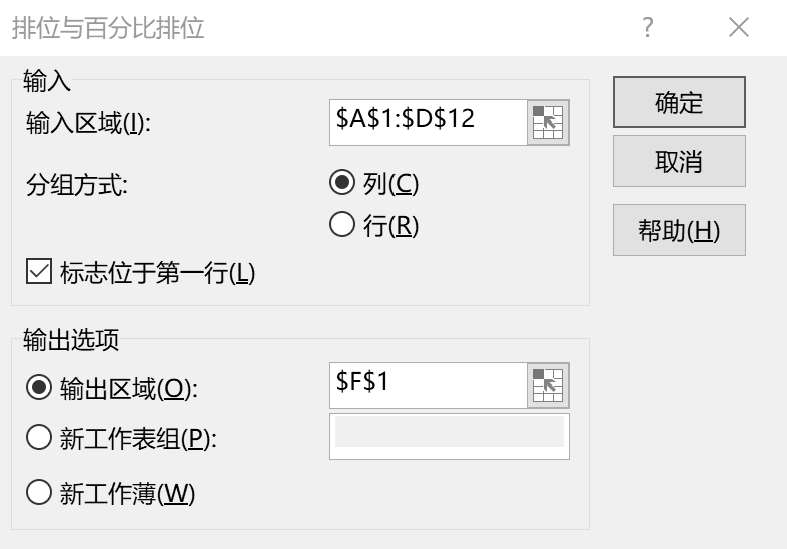Click the 输出选项 group title
The width and height of the screenshot is (787, 549).
(71, 340)
